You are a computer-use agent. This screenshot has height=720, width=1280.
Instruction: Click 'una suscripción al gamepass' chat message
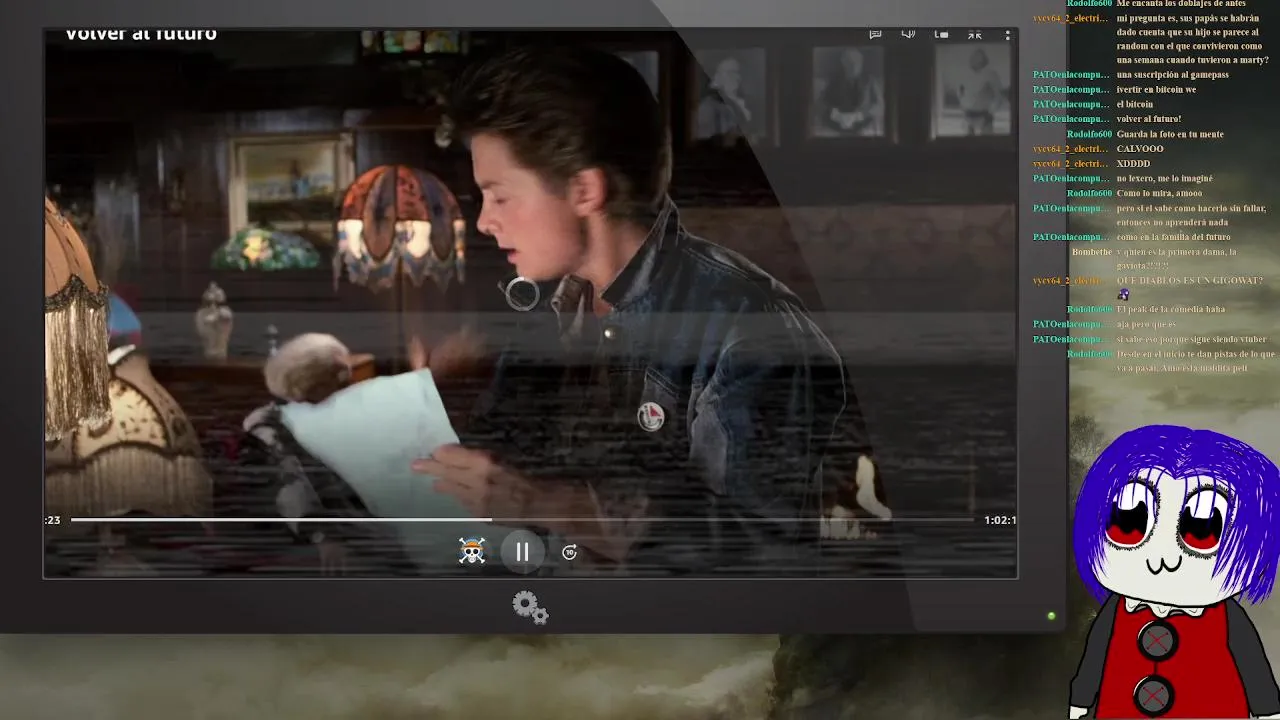click(1173, 75)
